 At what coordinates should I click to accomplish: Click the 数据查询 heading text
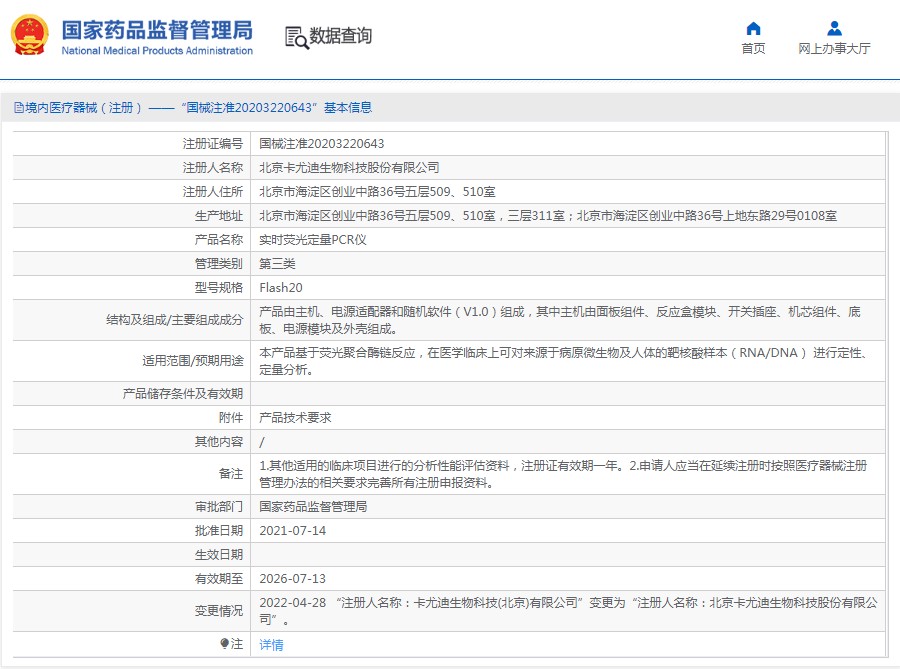tap(340, 37)
